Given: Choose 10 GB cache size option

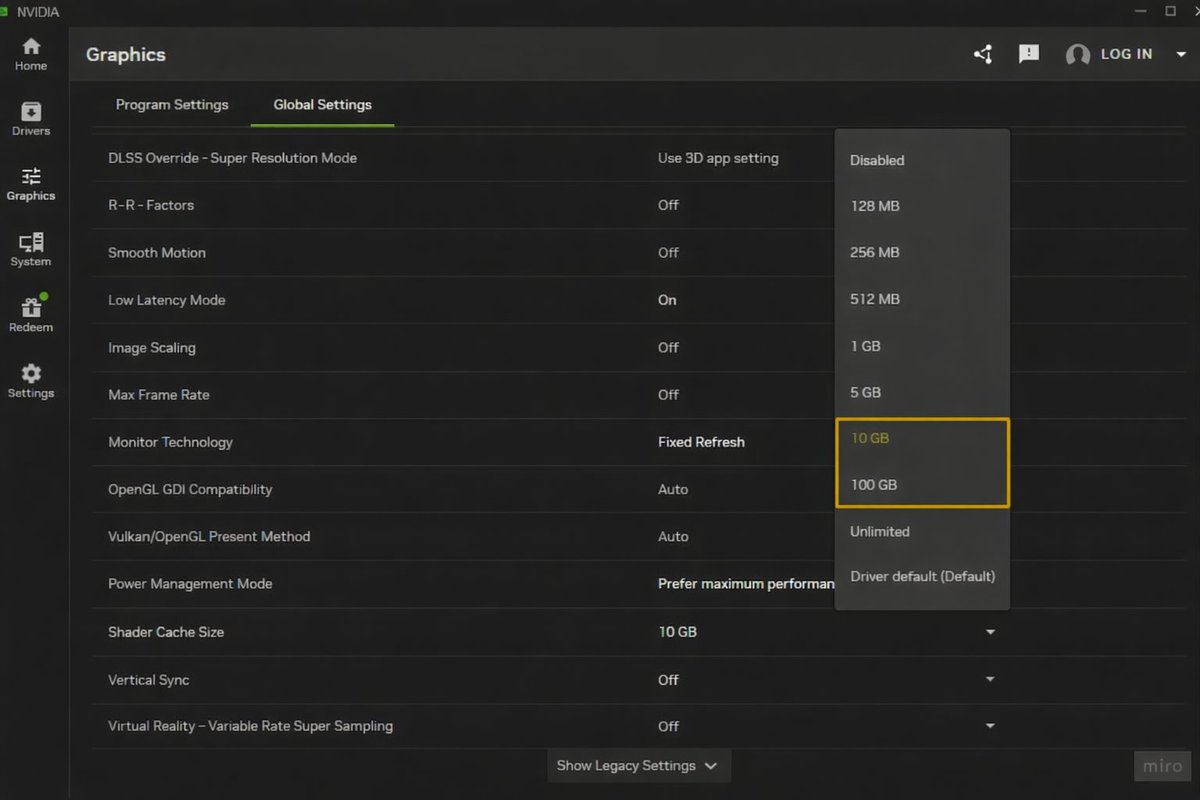Looking at the screenshot, I should click(922, 438).
